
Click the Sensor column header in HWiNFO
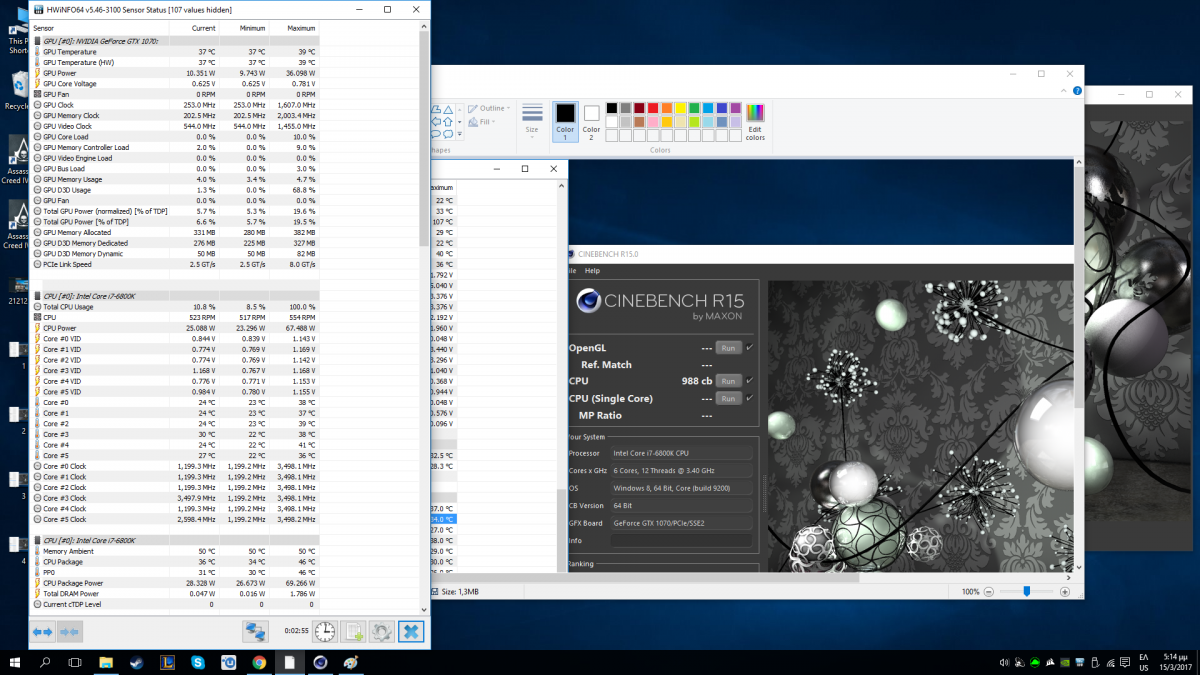(99, 28)
